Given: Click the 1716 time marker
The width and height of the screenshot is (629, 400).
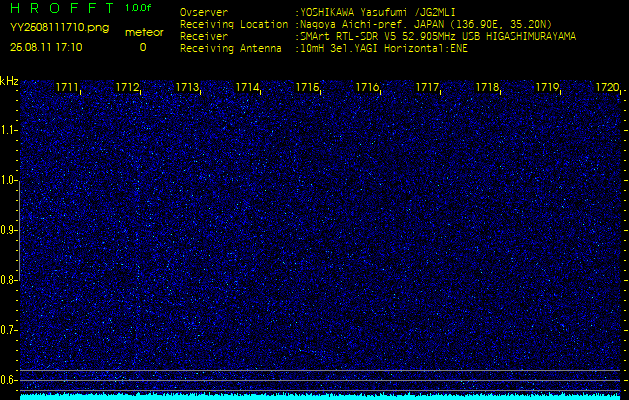Looking at the screenshot, I should (367, 87).
